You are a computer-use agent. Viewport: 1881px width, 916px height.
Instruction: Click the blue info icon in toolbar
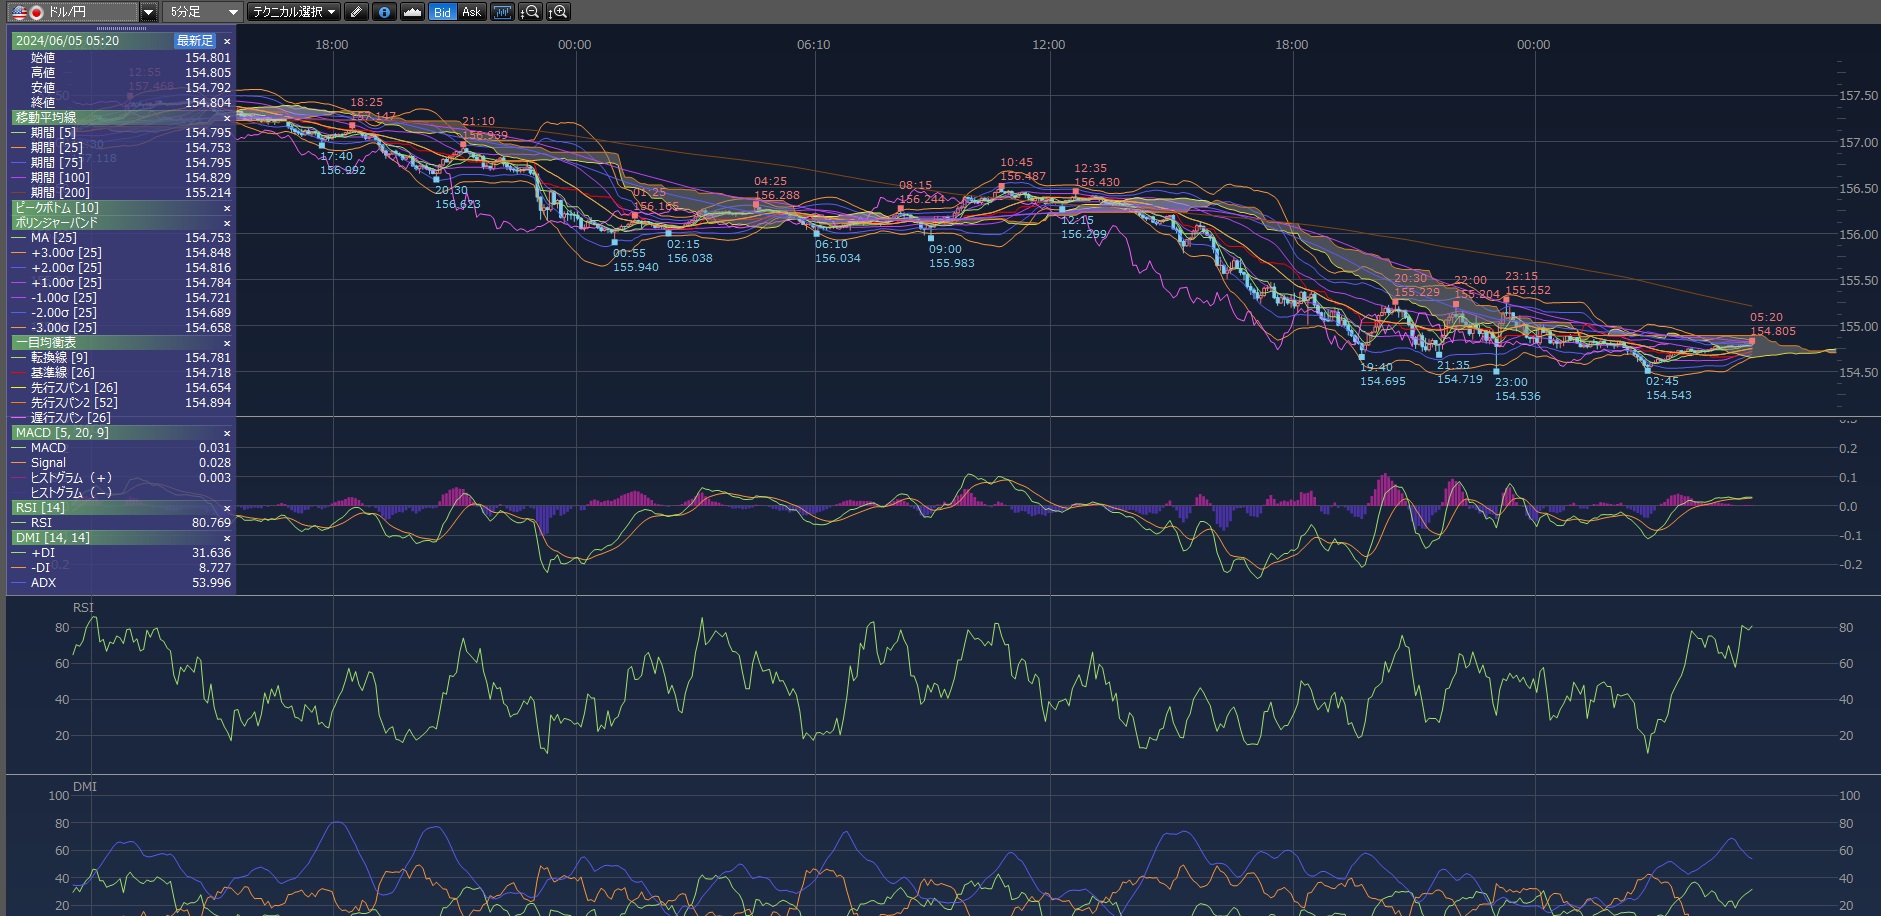[x=384, y=12]
